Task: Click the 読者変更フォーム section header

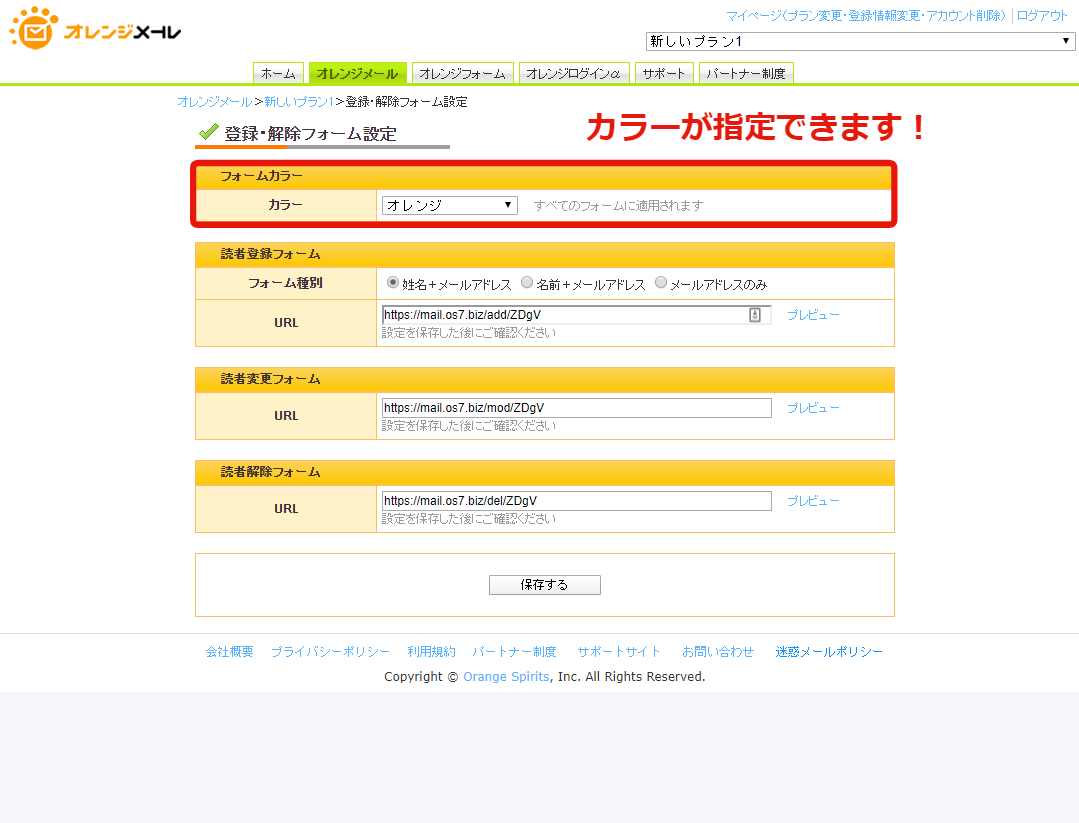Action: [x=544, y=380]
